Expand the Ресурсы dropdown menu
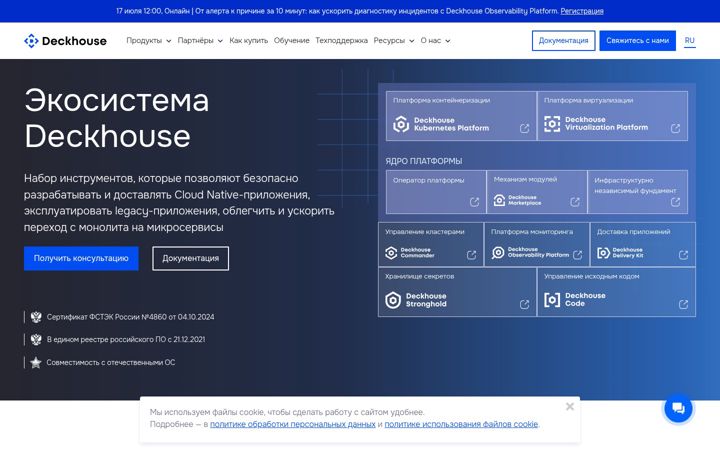This screenshot has width=720, height=450. [394, 40]
